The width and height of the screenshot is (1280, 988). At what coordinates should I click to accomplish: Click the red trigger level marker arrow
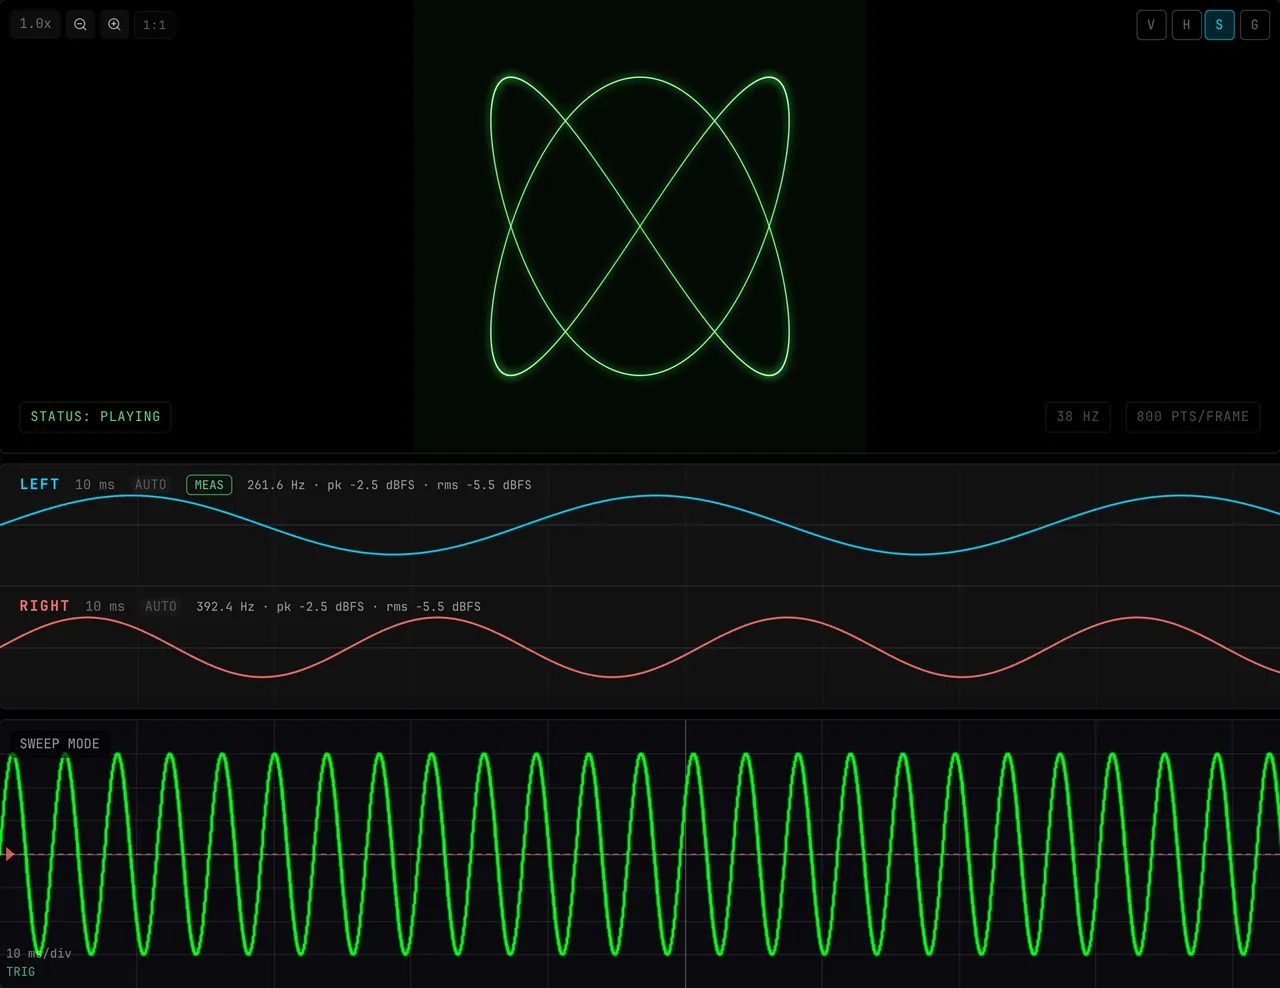(10, 855)
